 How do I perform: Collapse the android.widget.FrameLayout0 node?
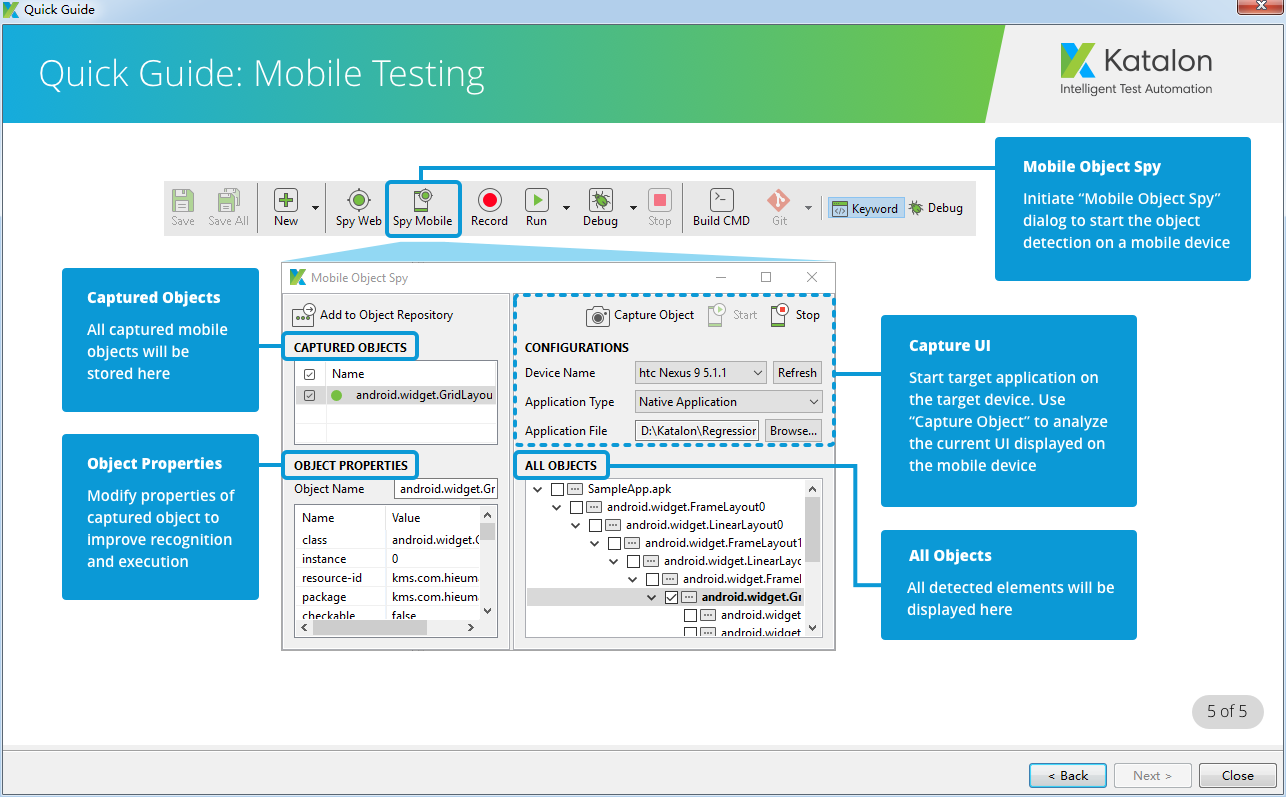coord(558,507)
